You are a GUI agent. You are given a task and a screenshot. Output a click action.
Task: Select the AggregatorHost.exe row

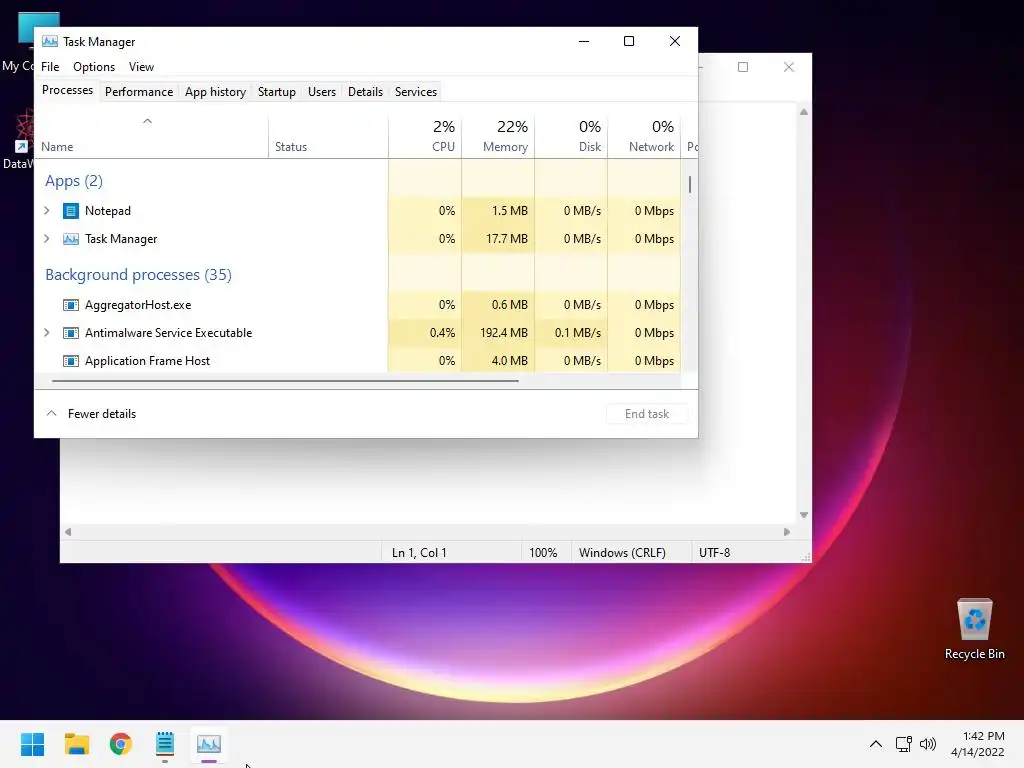(x=358, y=305)
